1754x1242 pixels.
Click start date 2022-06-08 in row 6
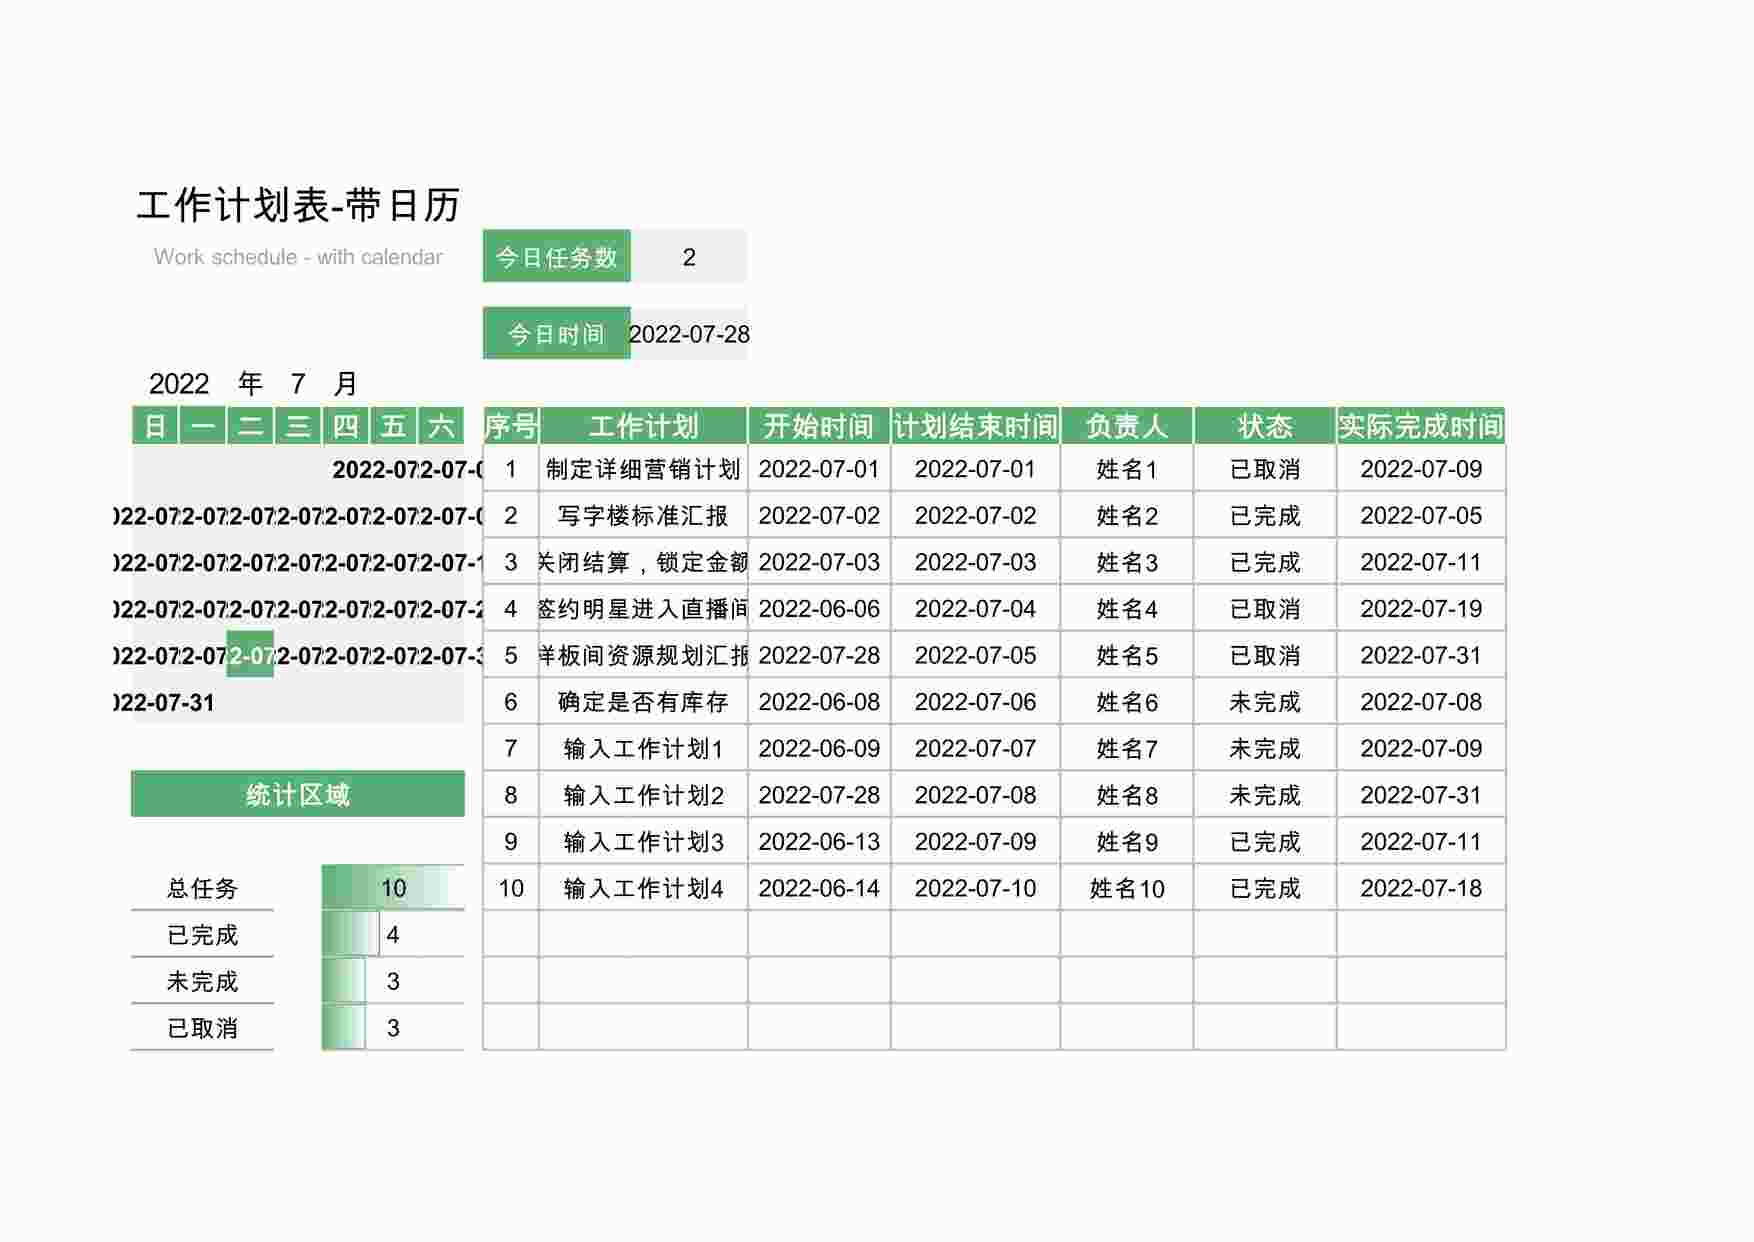coord(819,702)
